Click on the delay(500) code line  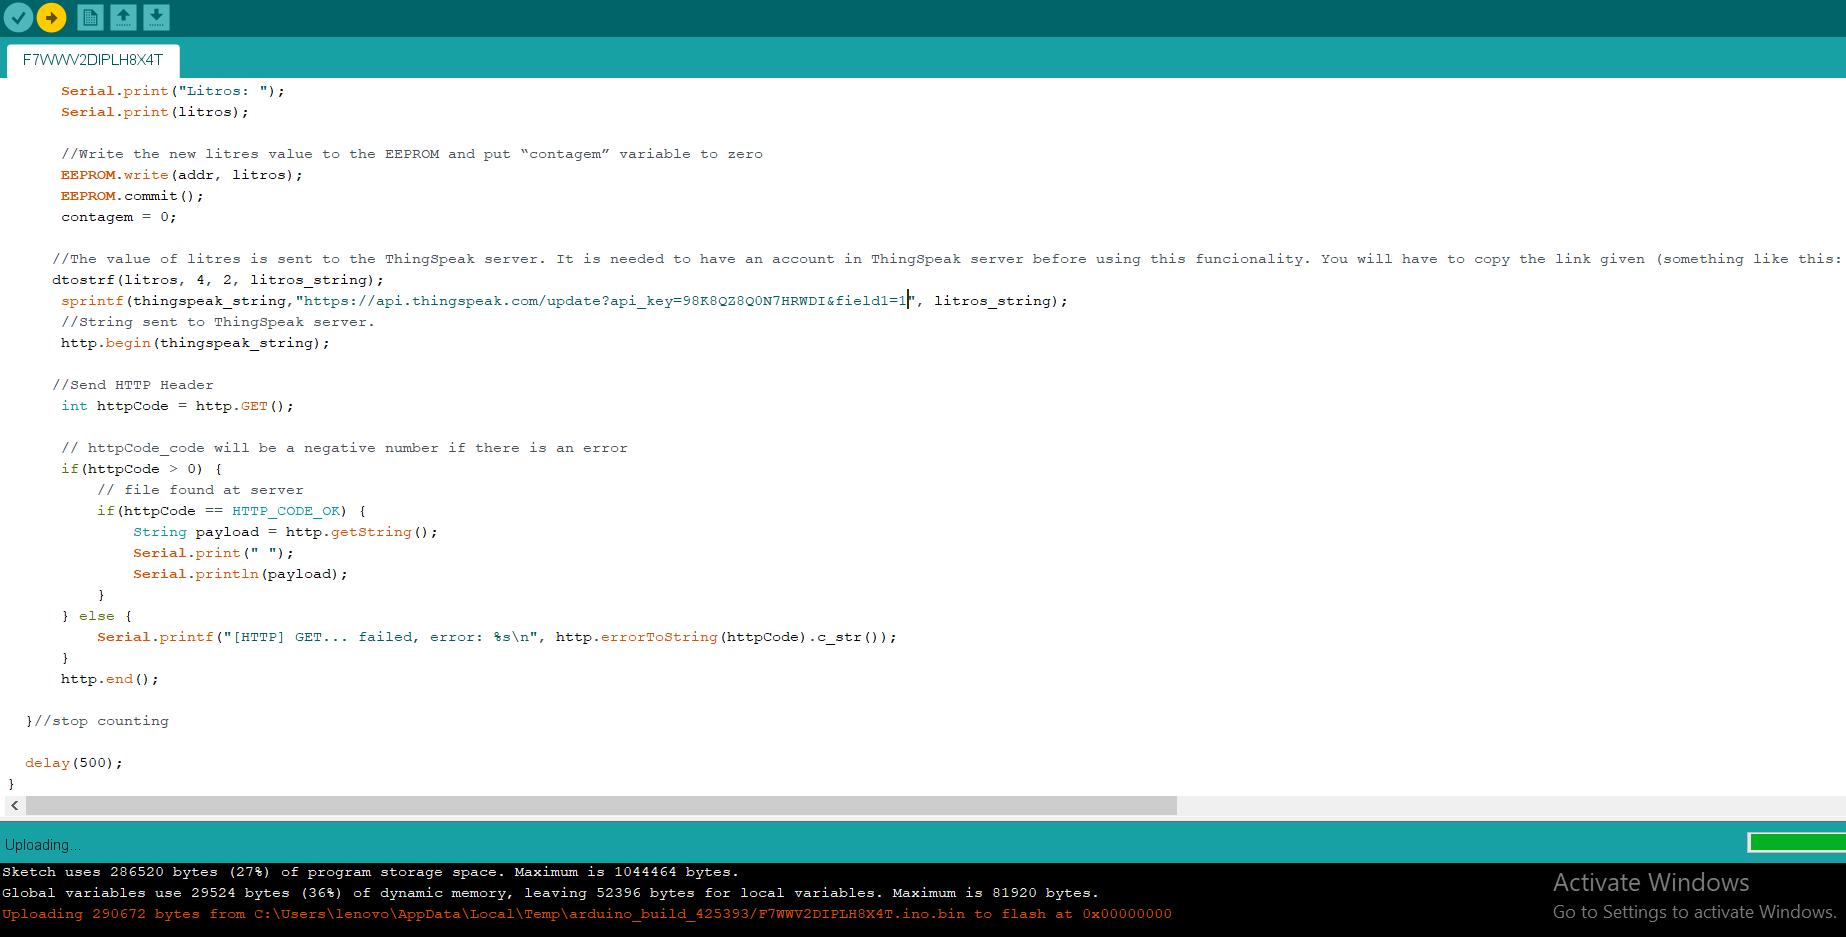pyautogui.click(x=73, y=763)
